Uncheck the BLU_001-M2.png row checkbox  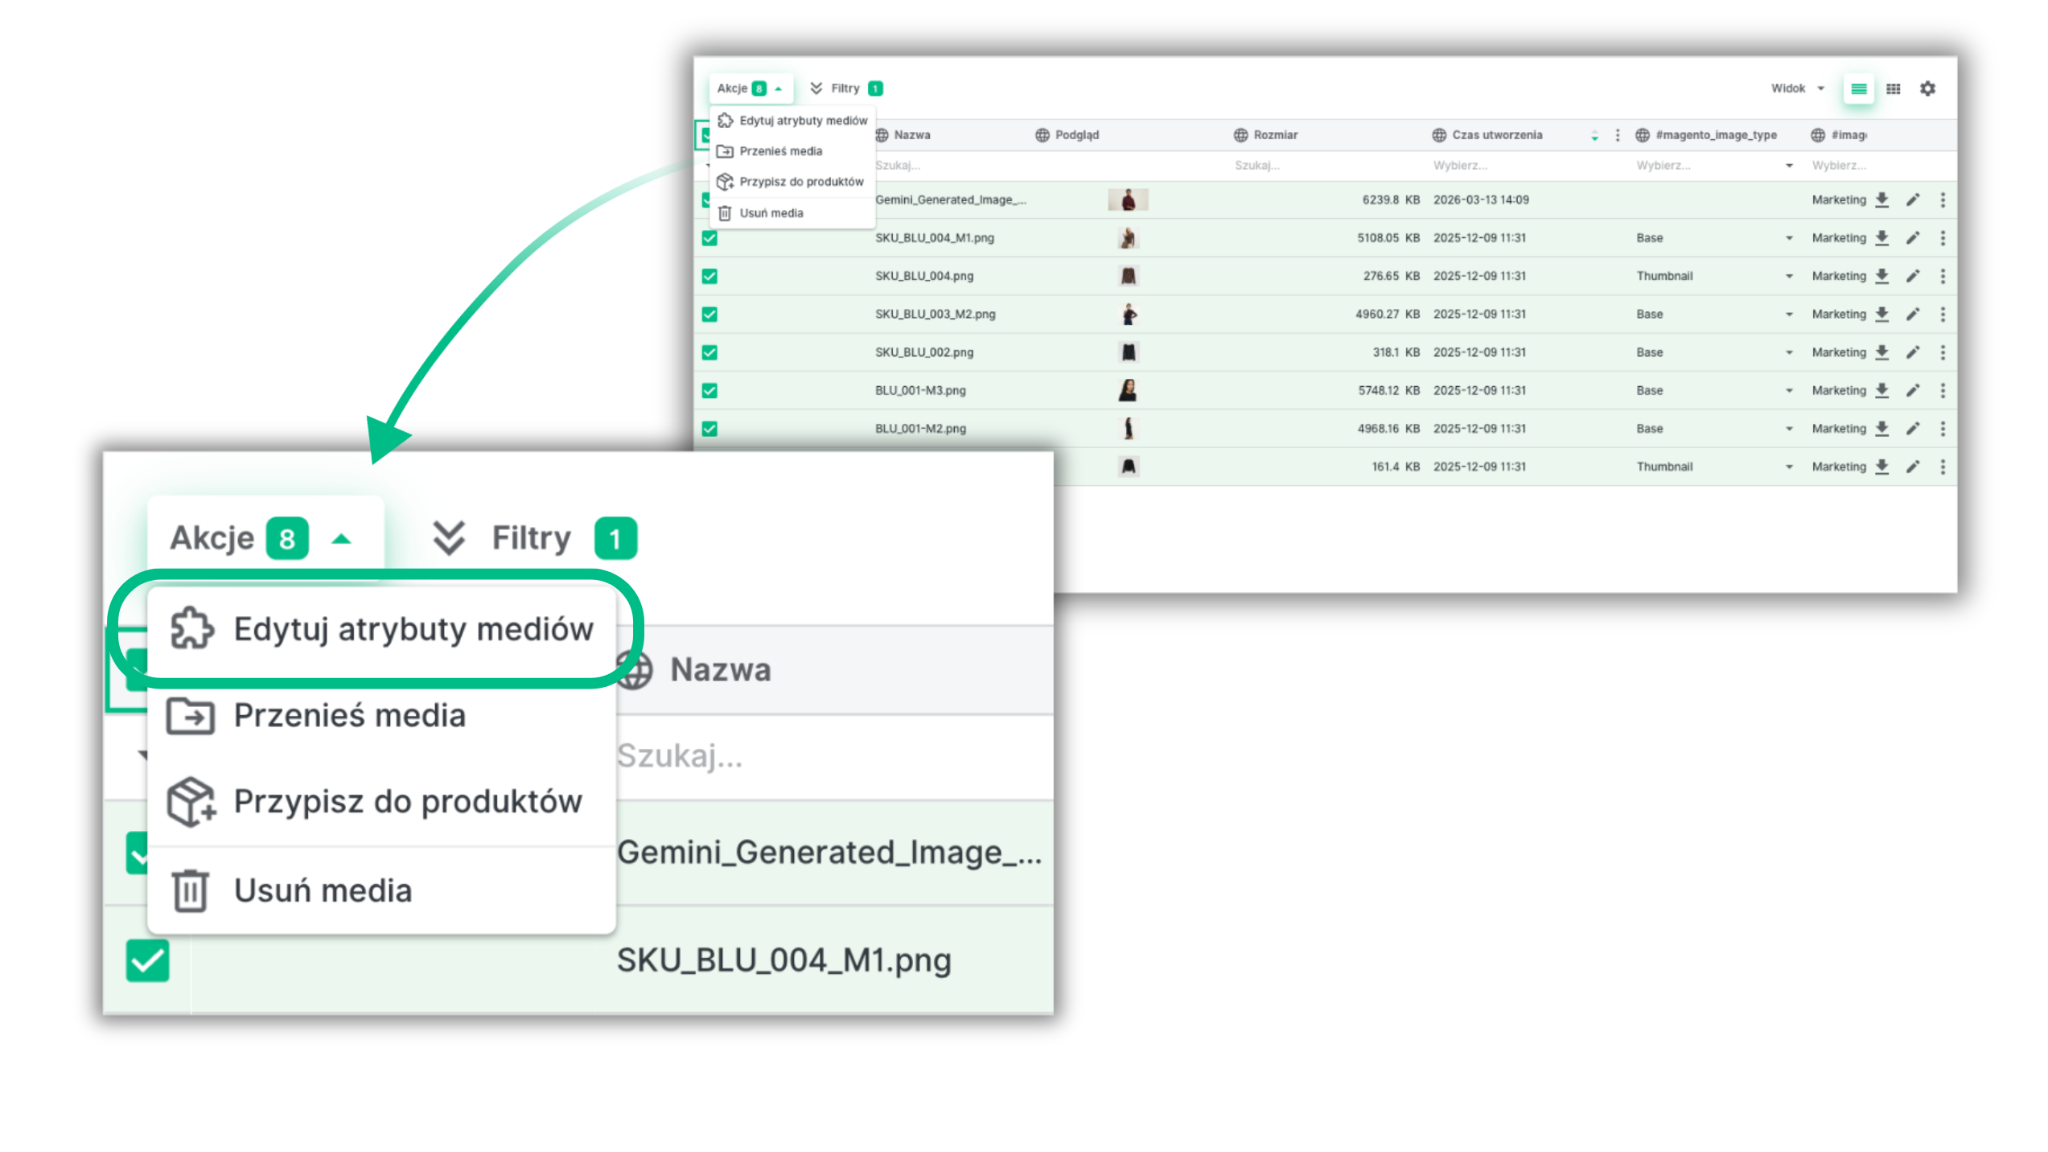click(710, 428)
